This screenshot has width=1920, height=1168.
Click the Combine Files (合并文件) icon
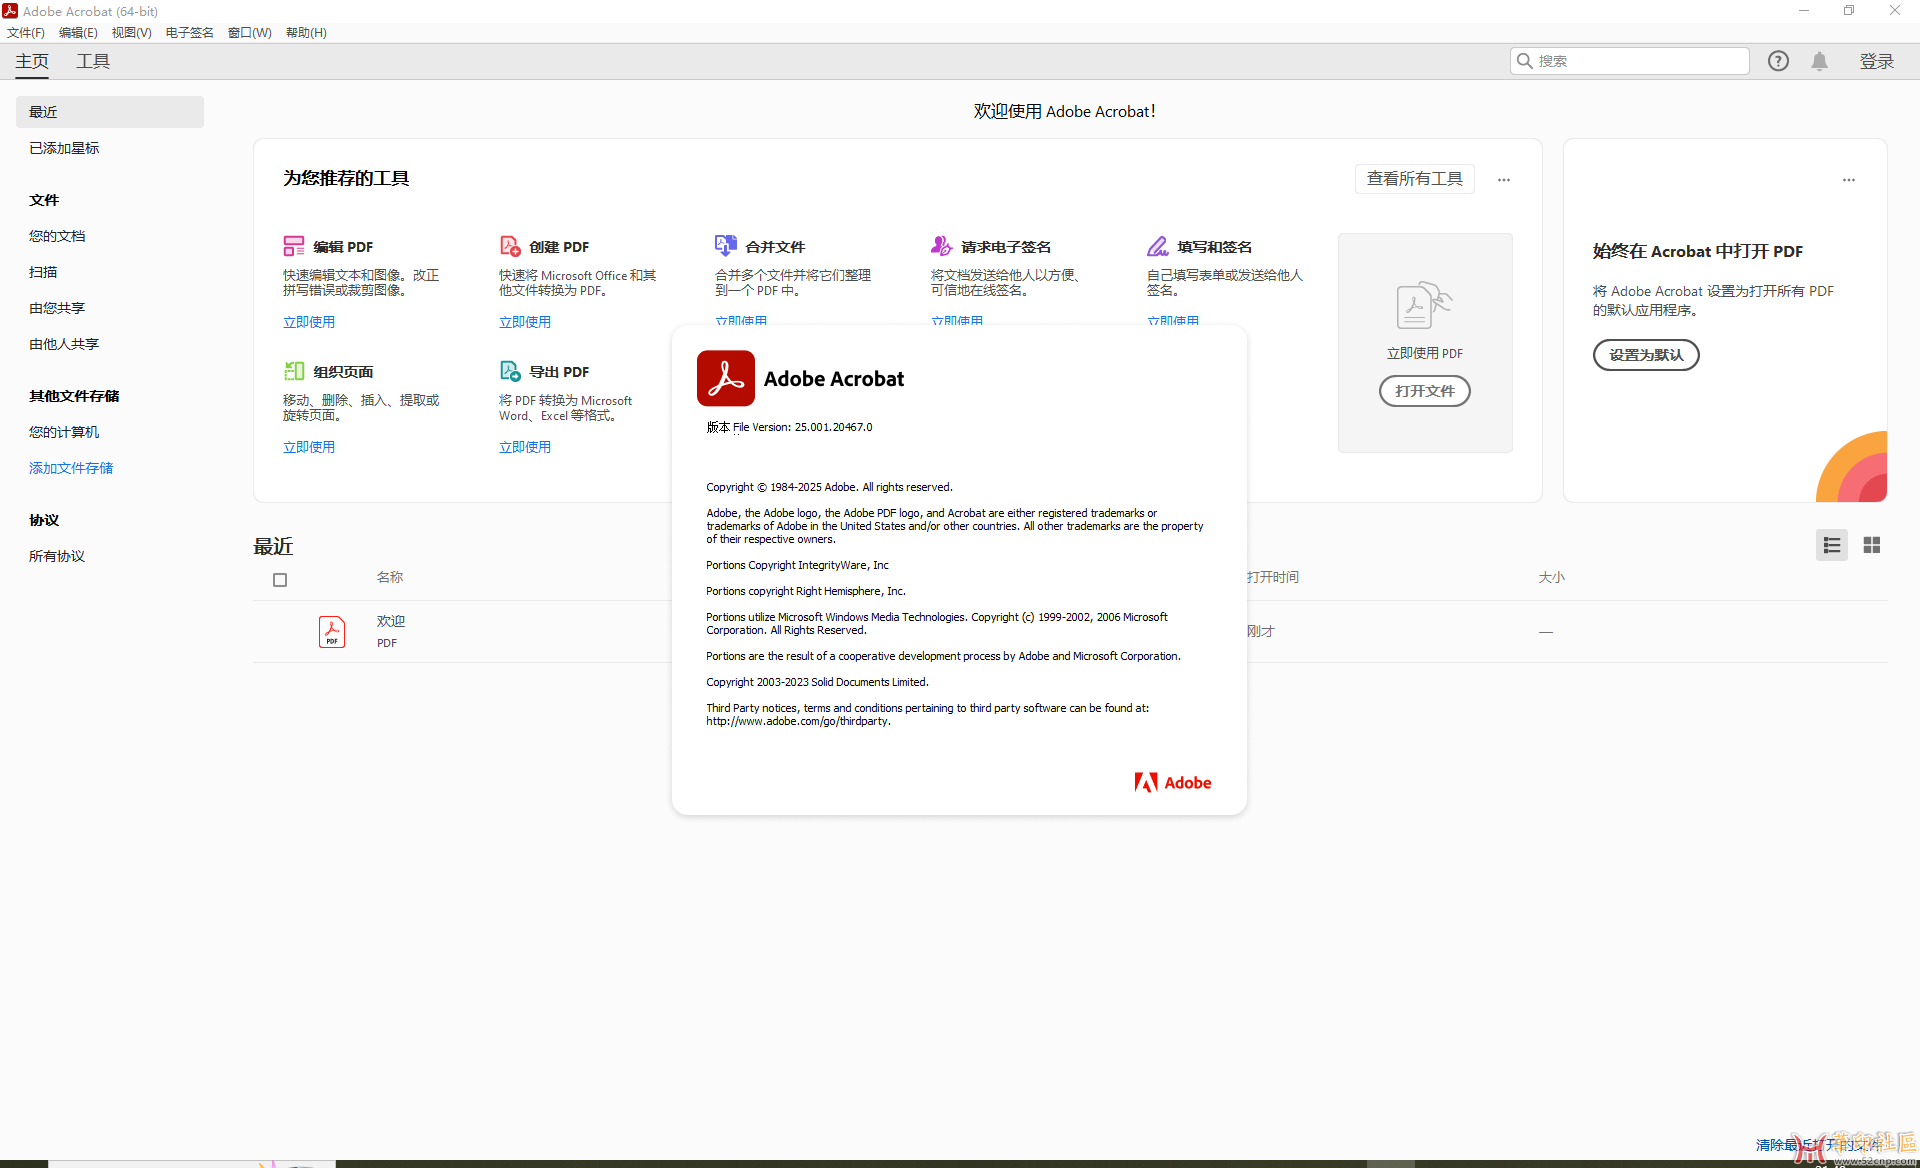coord(726,246)
